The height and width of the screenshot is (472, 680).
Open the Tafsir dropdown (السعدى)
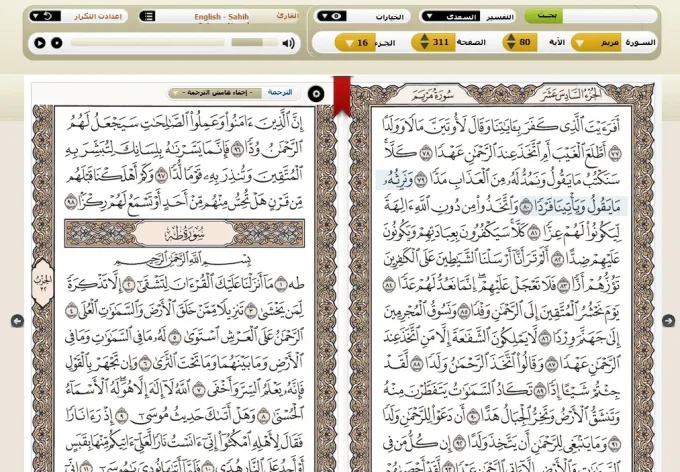pyautogui.click(x=449, y=16)
